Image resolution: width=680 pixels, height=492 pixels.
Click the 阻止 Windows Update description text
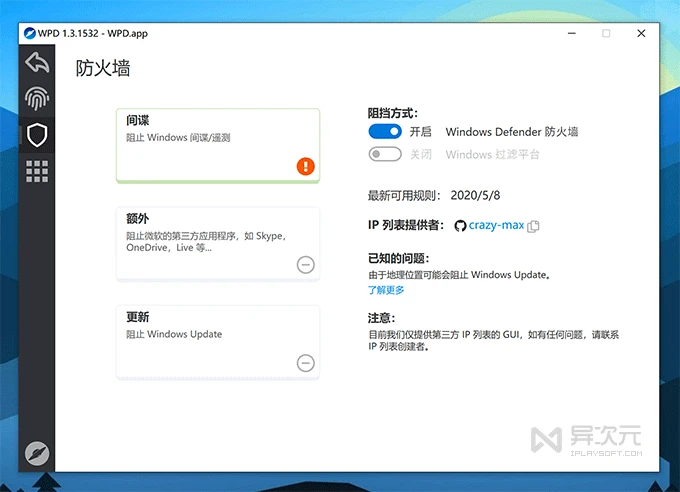[x=174, y=334]
